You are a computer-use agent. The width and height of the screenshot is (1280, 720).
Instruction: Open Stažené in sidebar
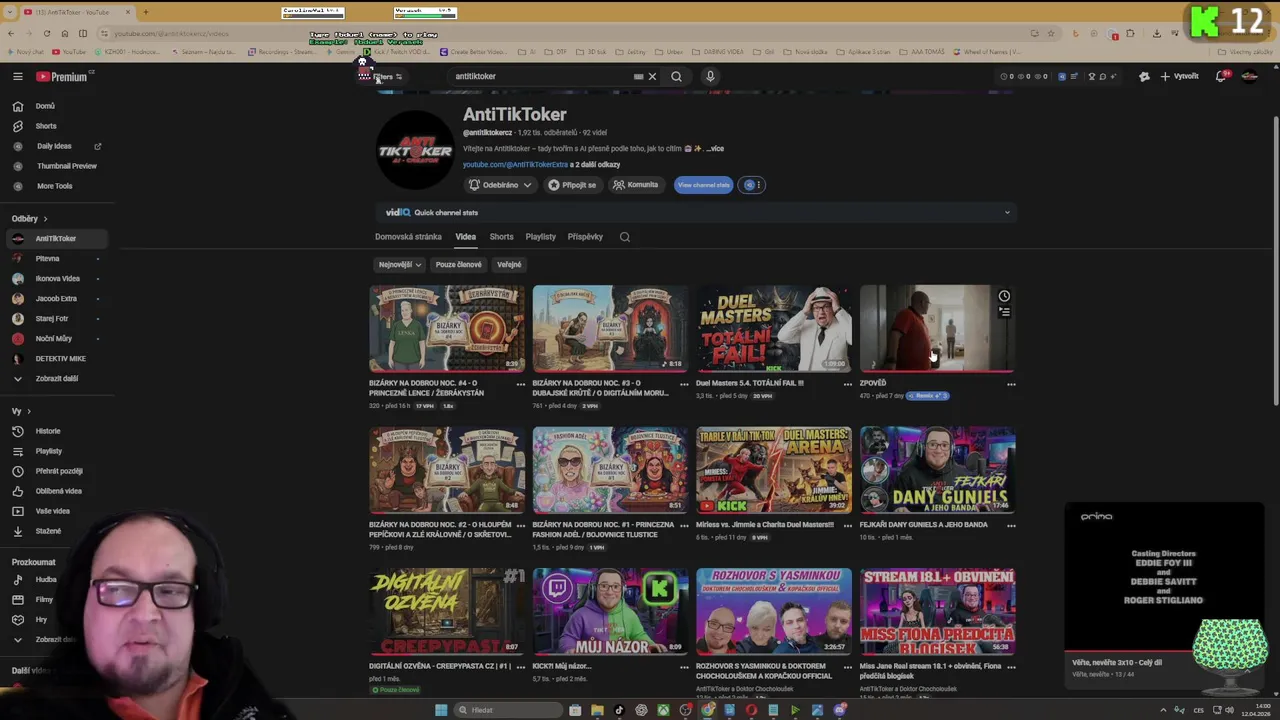click(48, 531)
